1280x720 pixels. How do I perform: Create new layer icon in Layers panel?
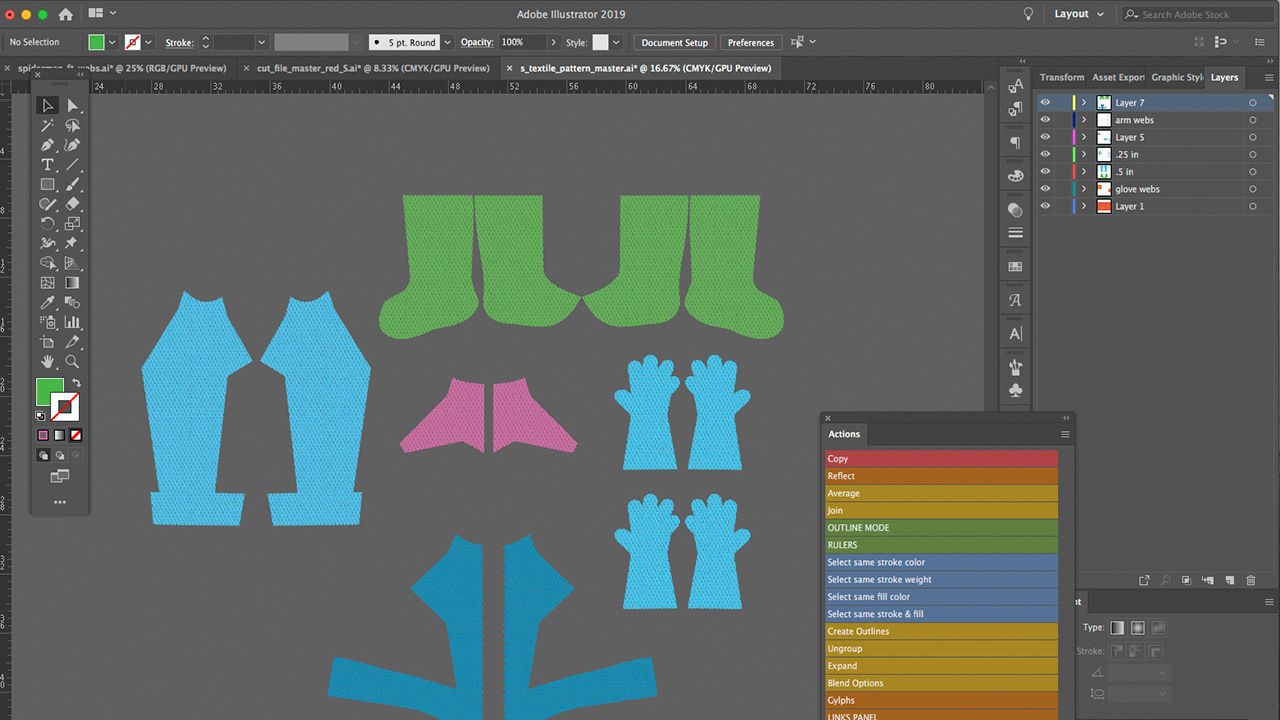[1230, 580]
